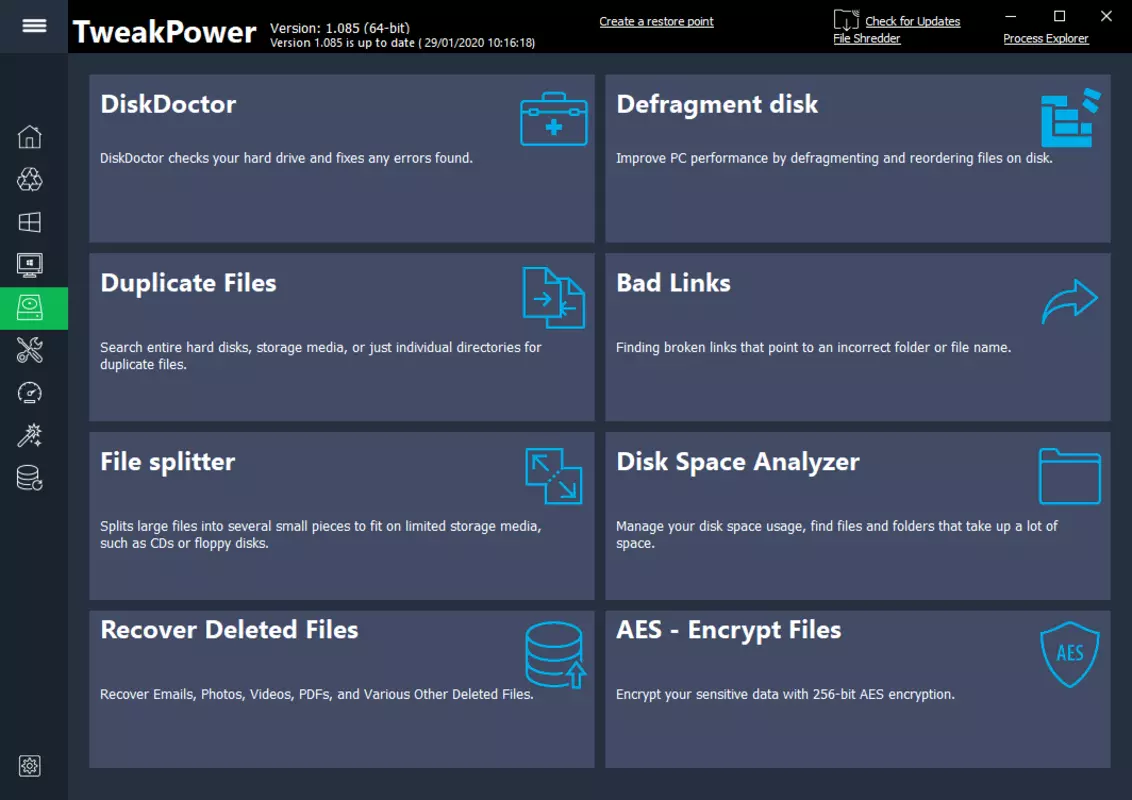The height and width of the screenshot is (800, 1132).
Task: Click the DiskDoctor first-aid kit icon
Action: (554, 119)
